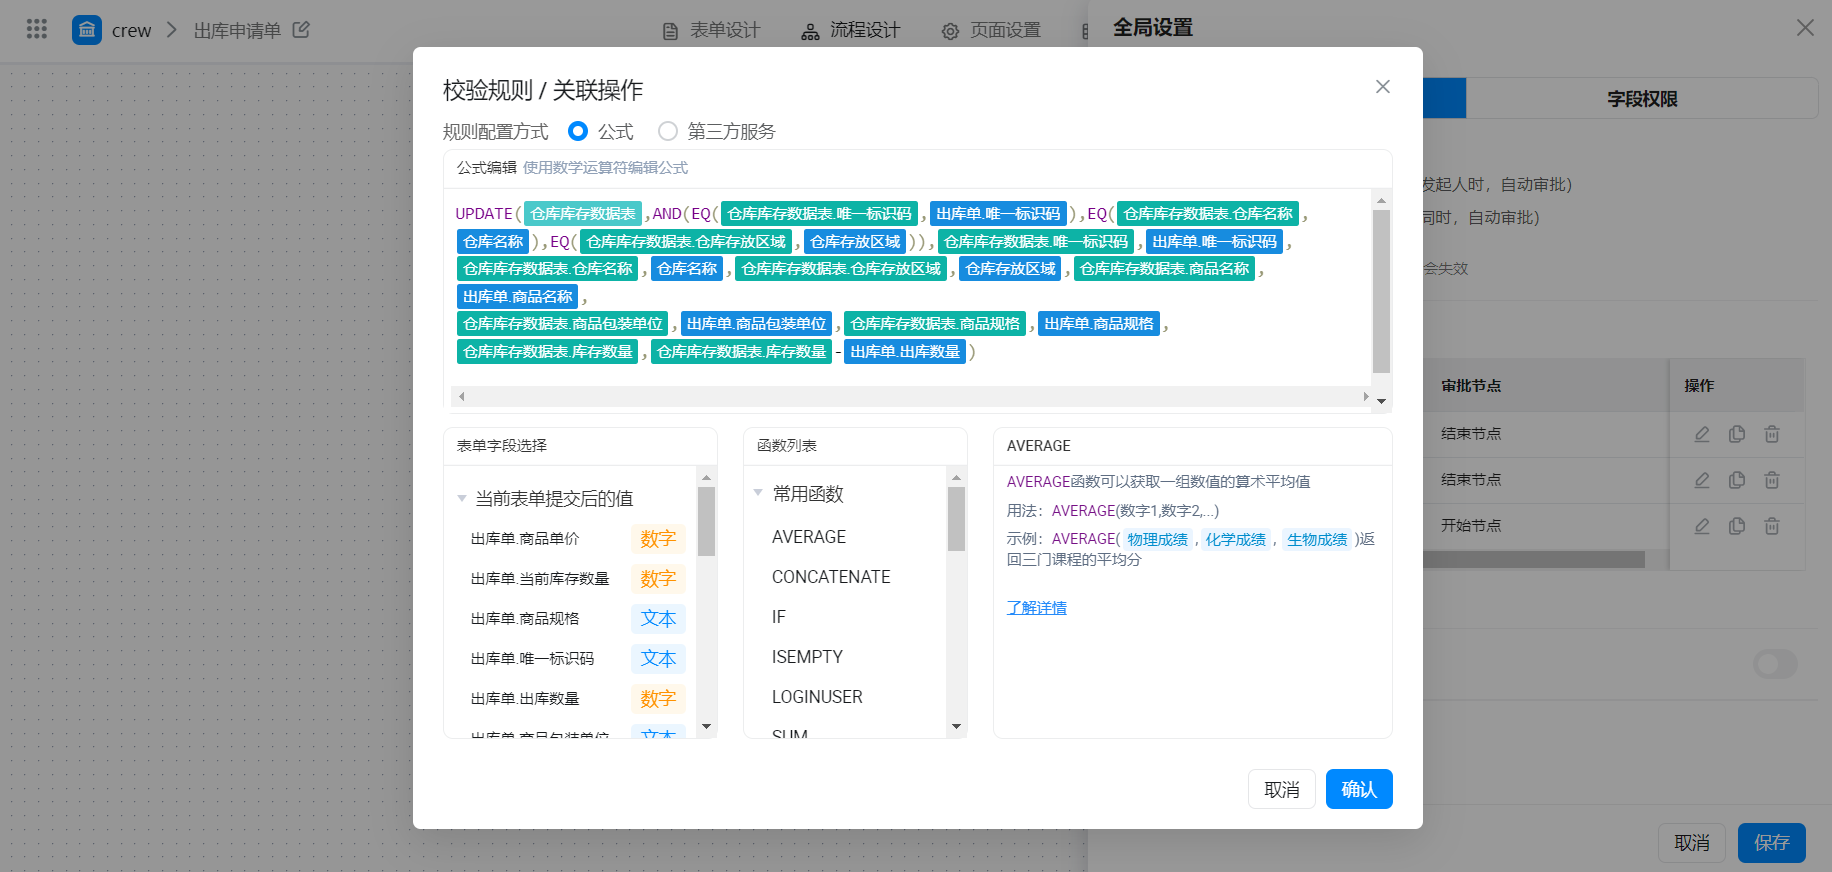The image size is (1832, 872).
Task: Click the 出库单.商品名称 formula tag
Action: (518, 297)
